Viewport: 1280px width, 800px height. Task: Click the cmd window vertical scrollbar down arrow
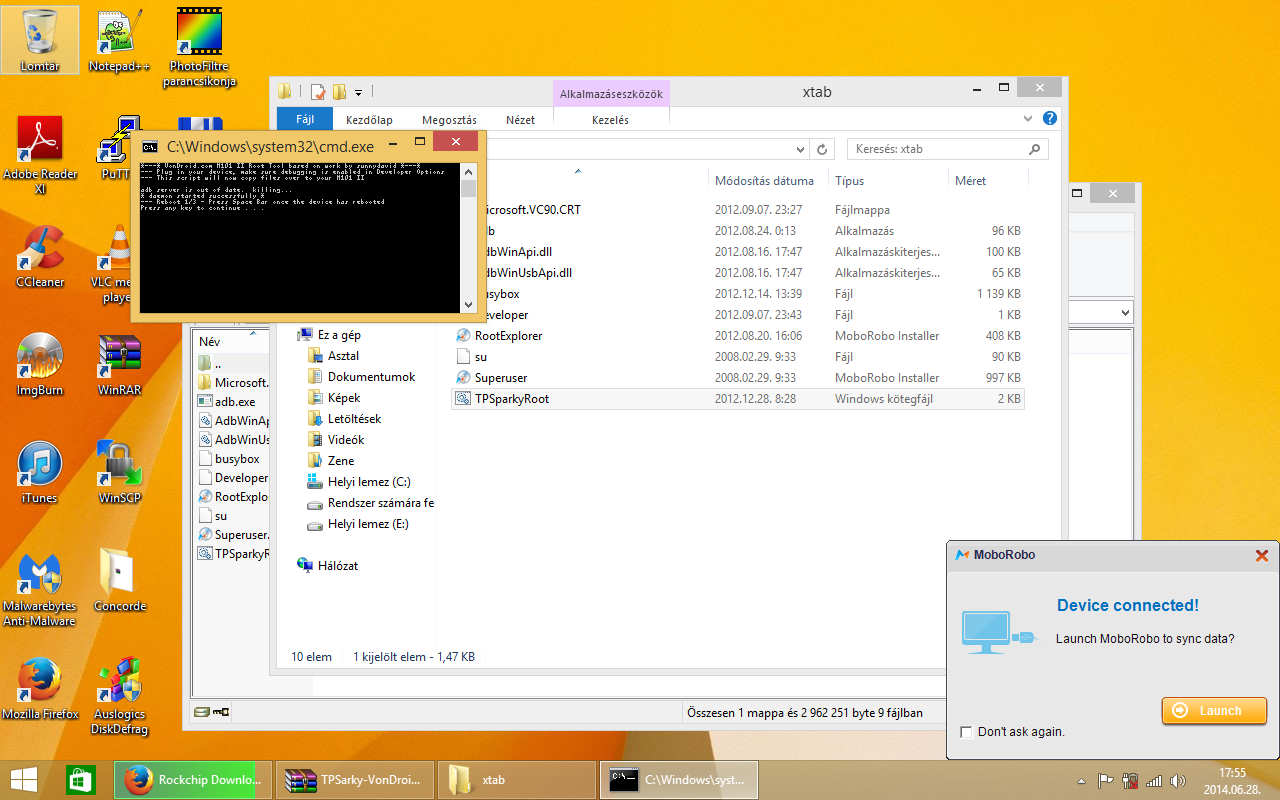pos(468,304)
